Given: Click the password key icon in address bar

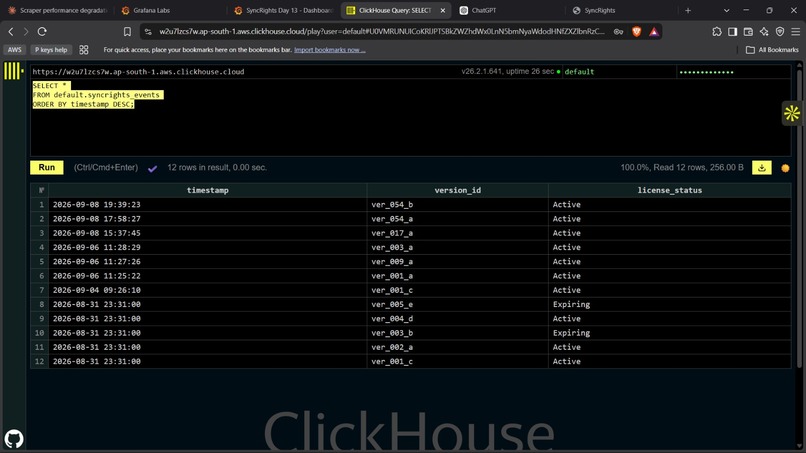Looking at the screenshot, I should [x=618, y=32].
